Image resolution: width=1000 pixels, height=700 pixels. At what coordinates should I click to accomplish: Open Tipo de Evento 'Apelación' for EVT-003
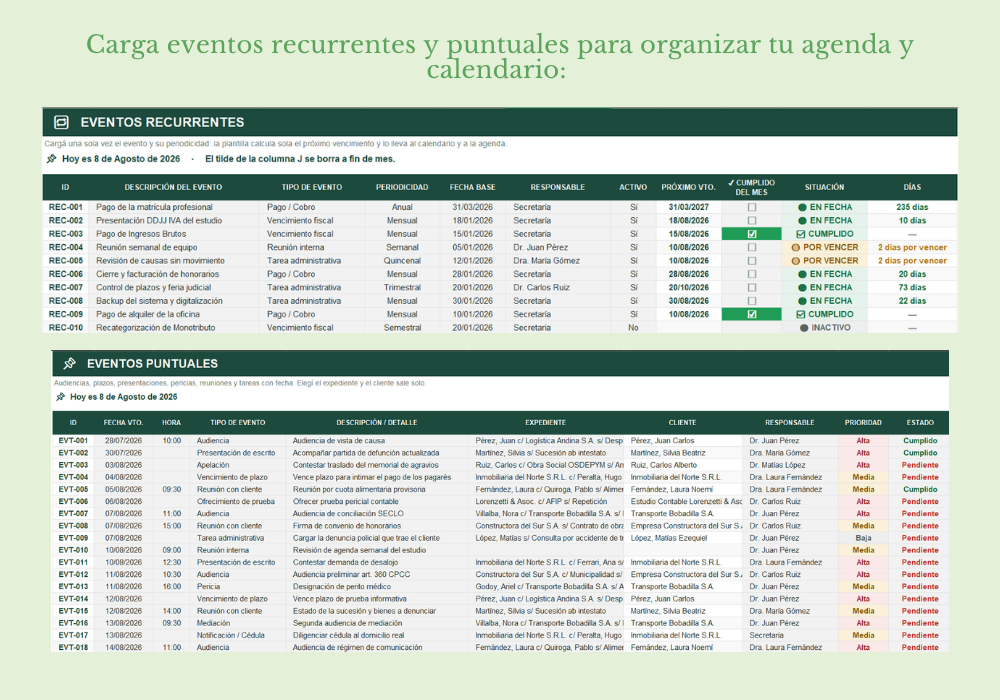[x=238, y=465]
